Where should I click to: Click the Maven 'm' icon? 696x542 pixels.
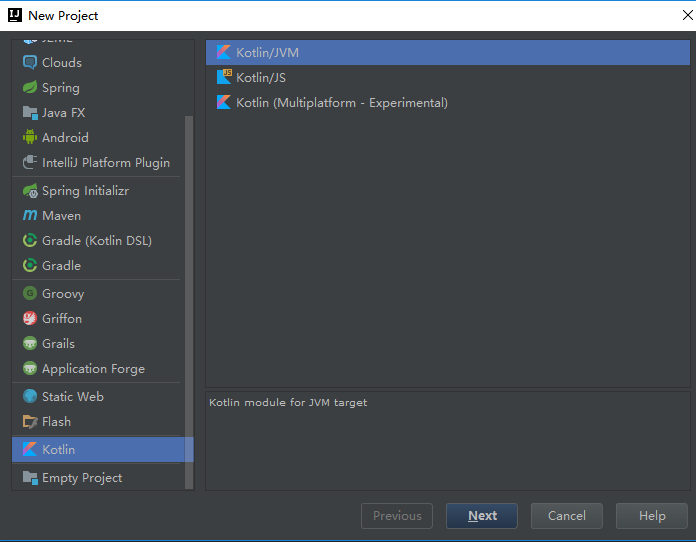[x=30, y=215]
